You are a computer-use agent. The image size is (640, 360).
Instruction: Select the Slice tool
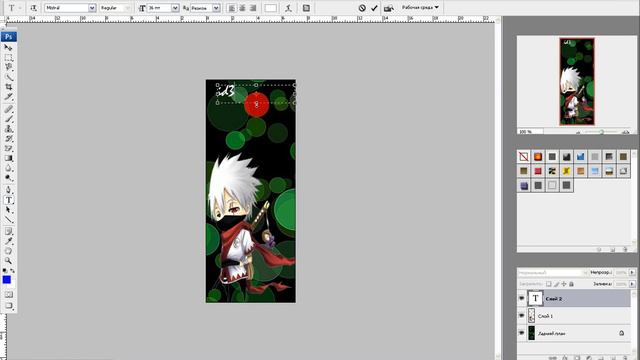point(8,97)
